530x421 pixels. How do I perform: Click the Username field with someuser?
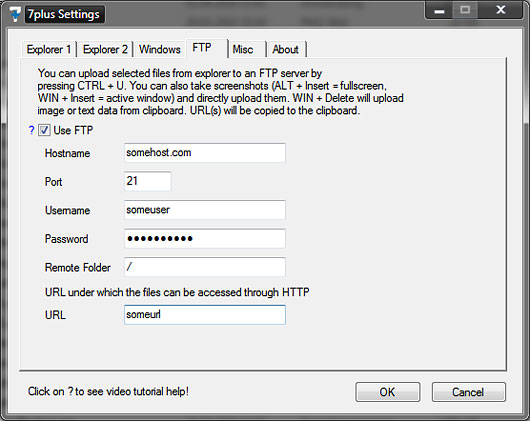(205, 210)
